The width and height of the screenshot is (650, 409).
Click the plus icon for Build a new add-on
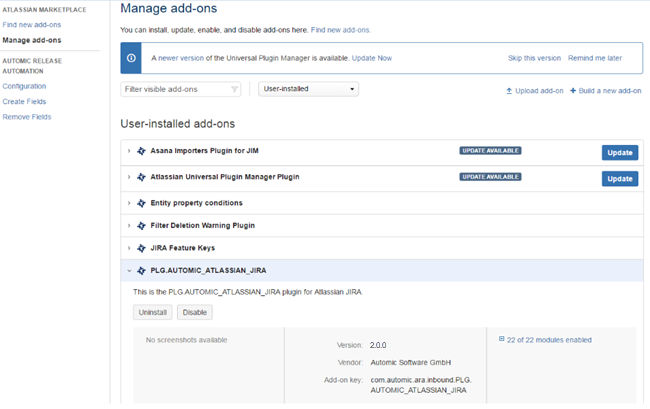click(x=573, y=90)
